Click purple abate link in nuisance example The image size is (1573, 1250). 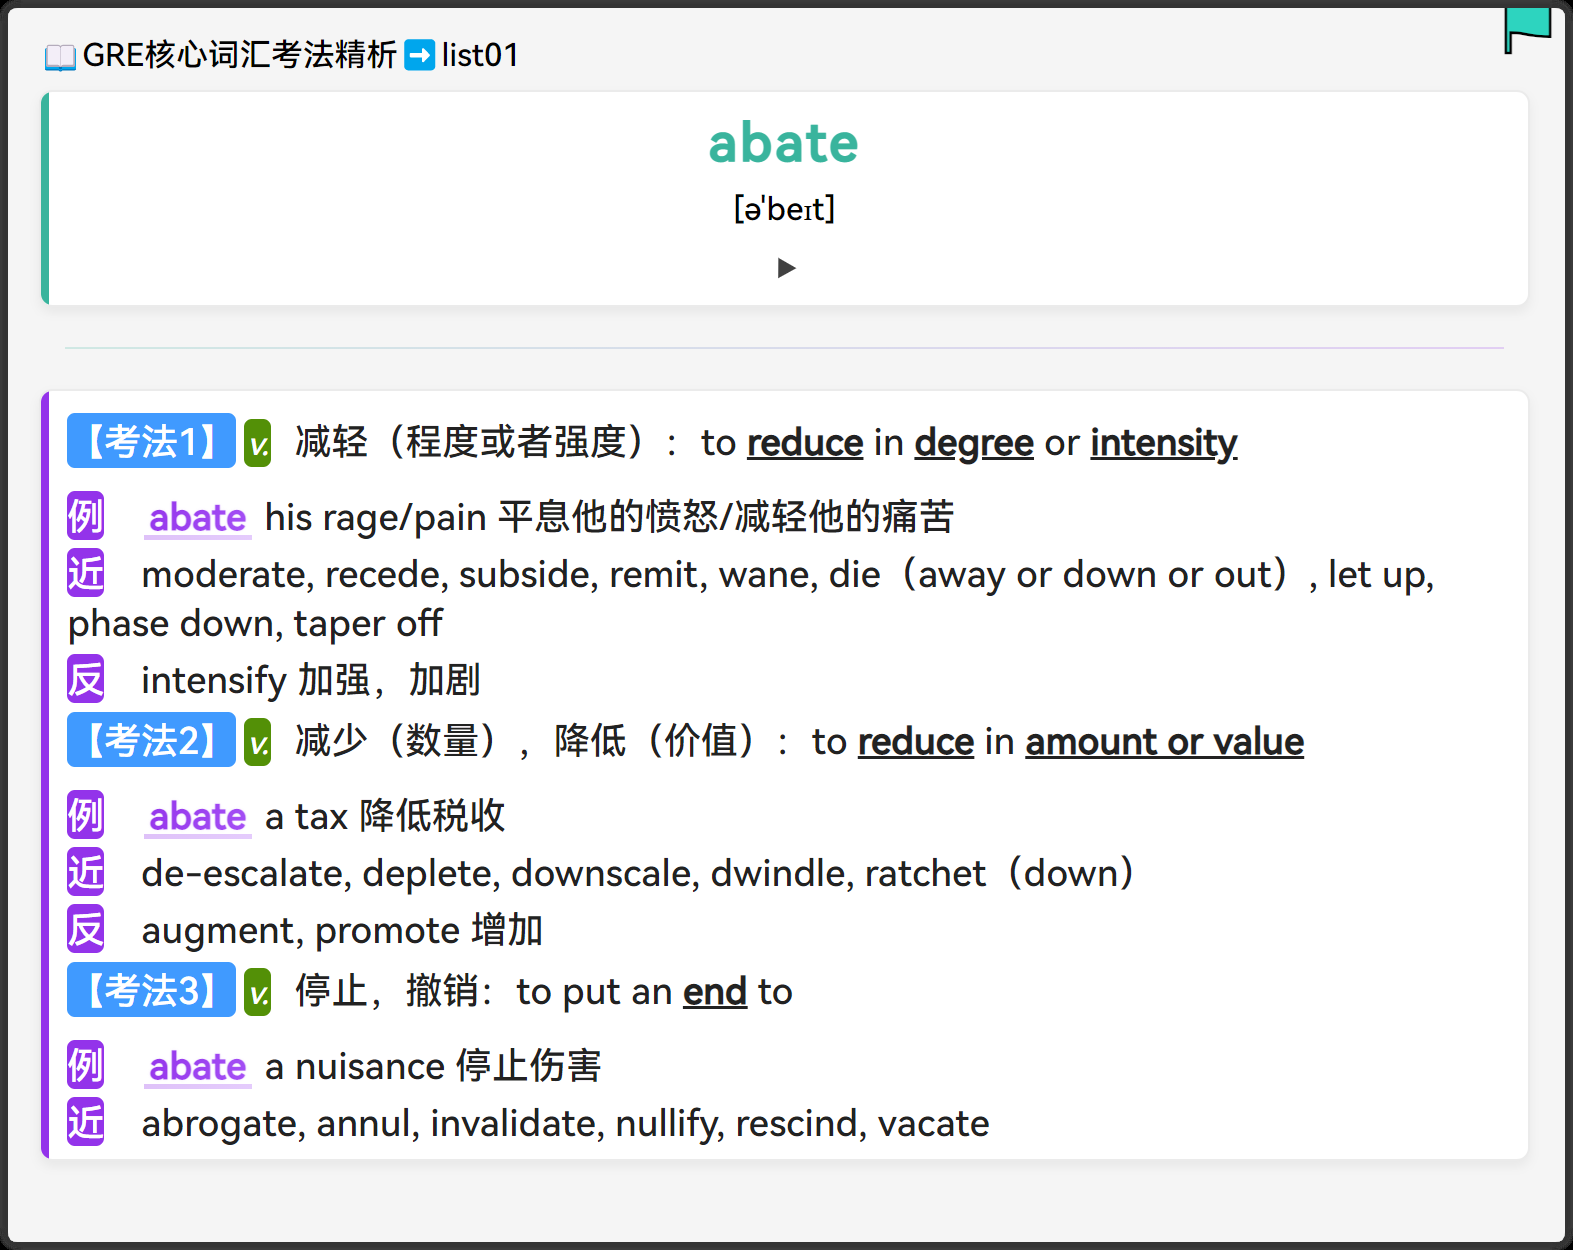coord(198,1067)
